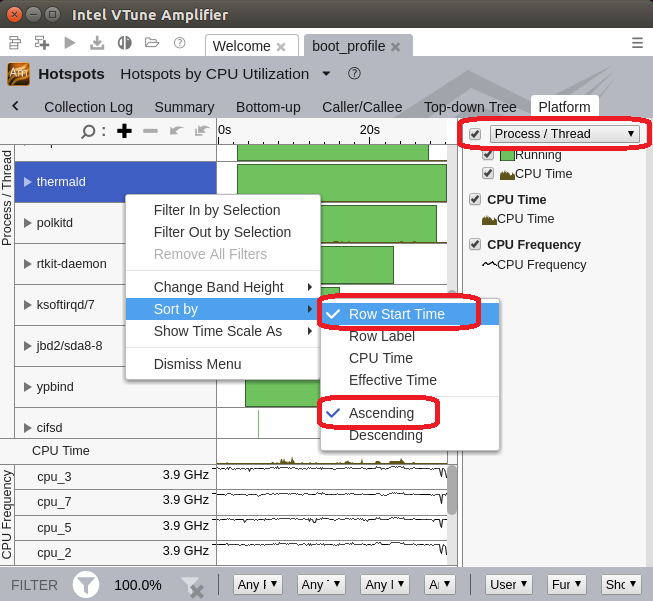Click the 20s mark on the timeline ruler
The image size is (653, 601).
[369, 130]
